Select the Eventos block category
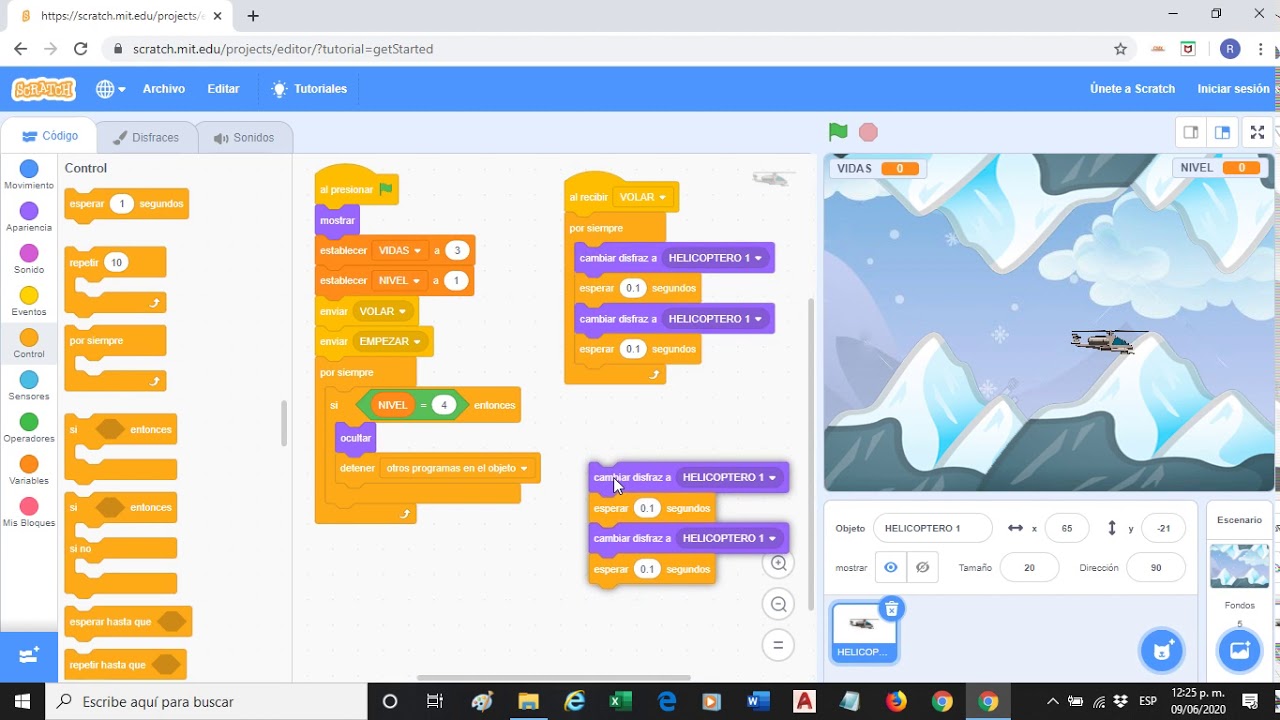1280x720 pixels. [29, 301]
